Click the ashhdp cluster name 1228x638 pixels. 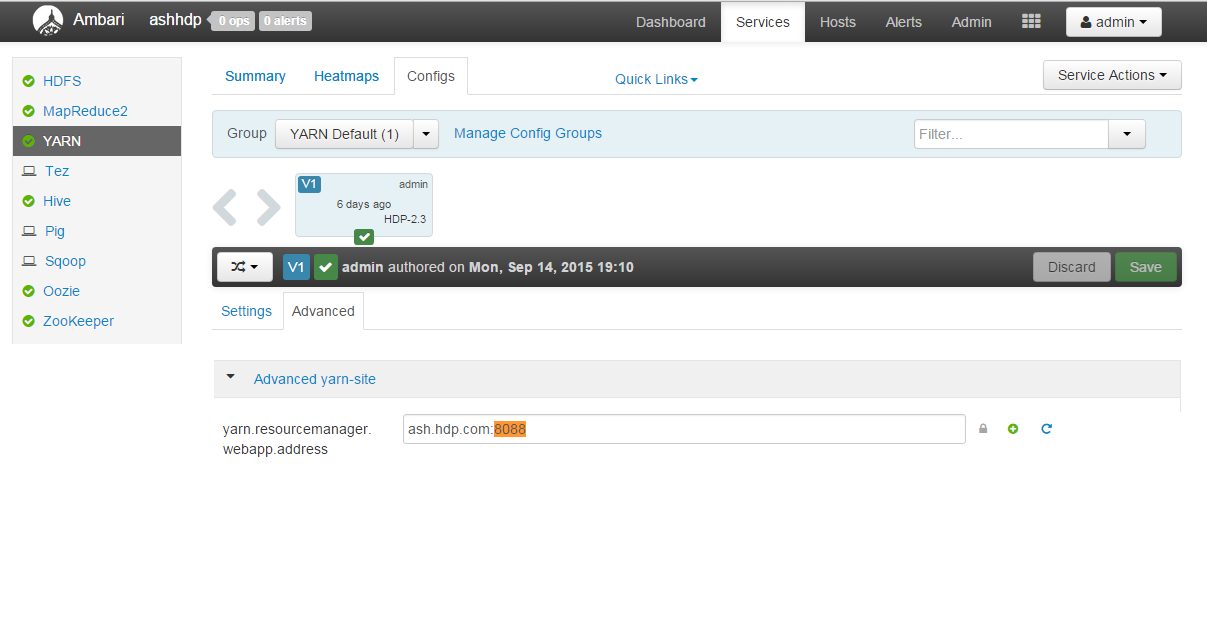[175, 20]
